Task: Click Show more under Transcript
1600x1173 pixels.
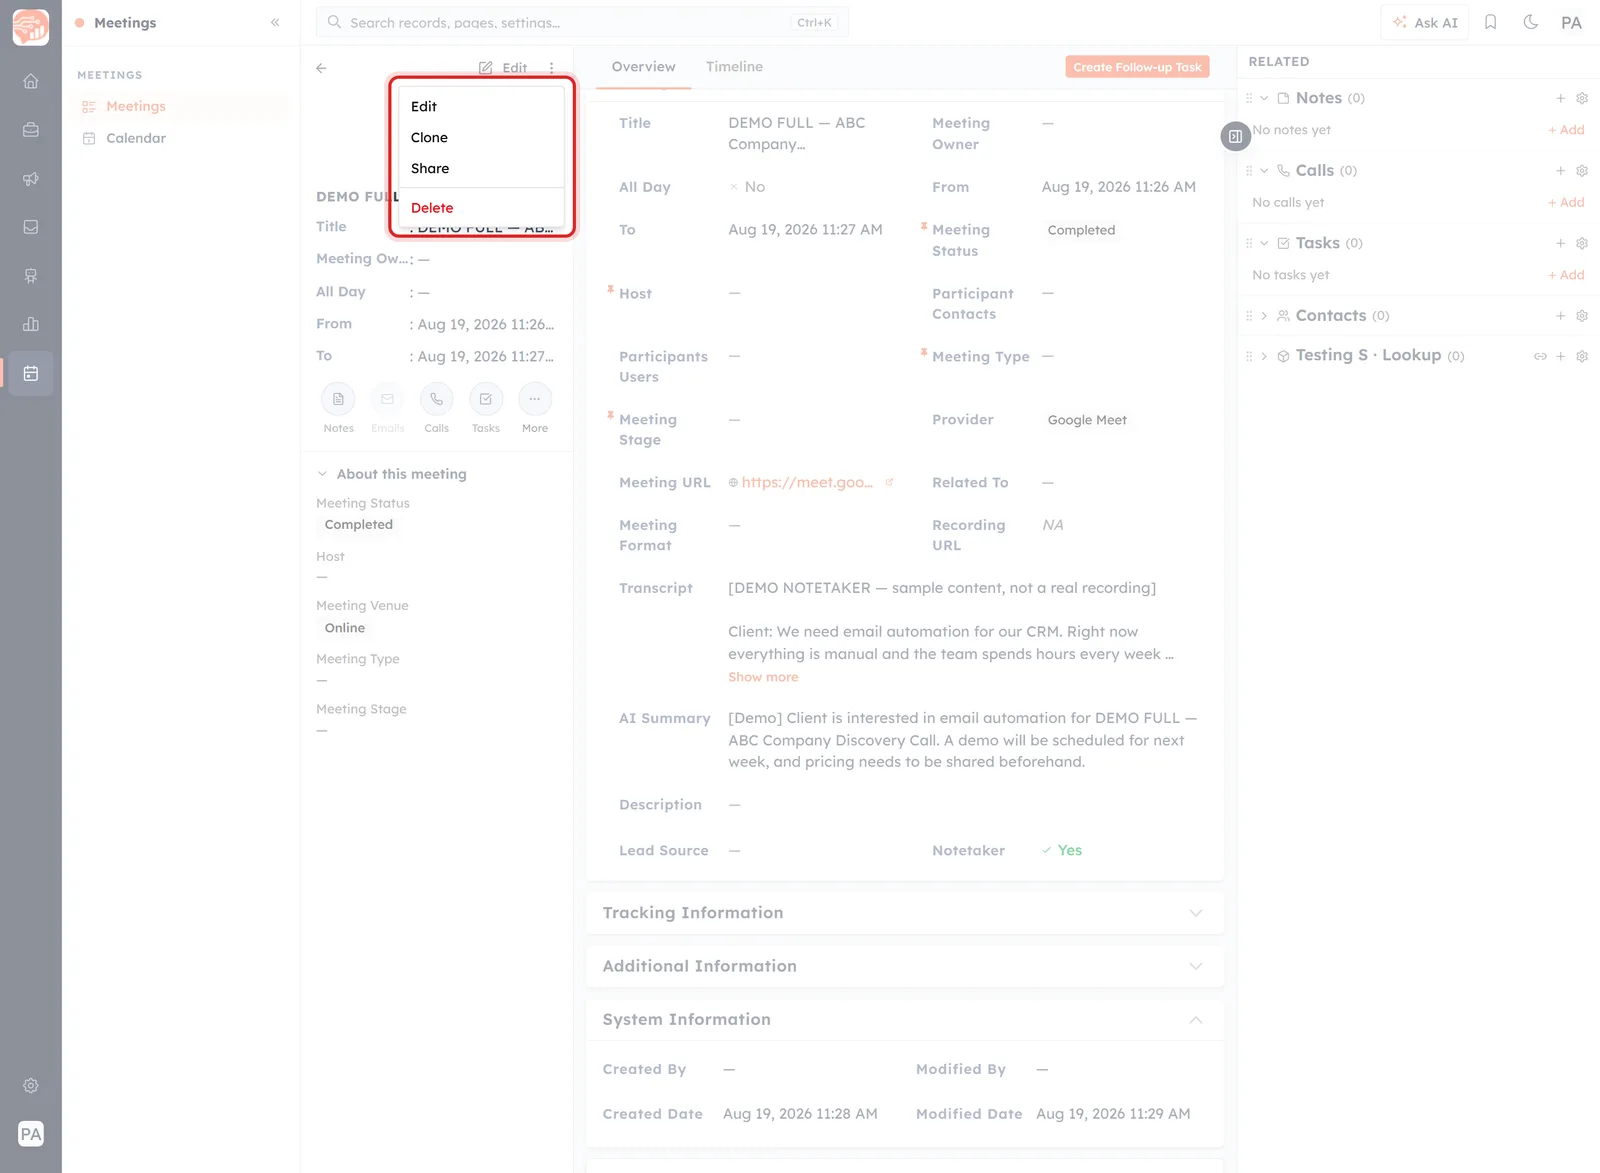Action: pos(763,677)
